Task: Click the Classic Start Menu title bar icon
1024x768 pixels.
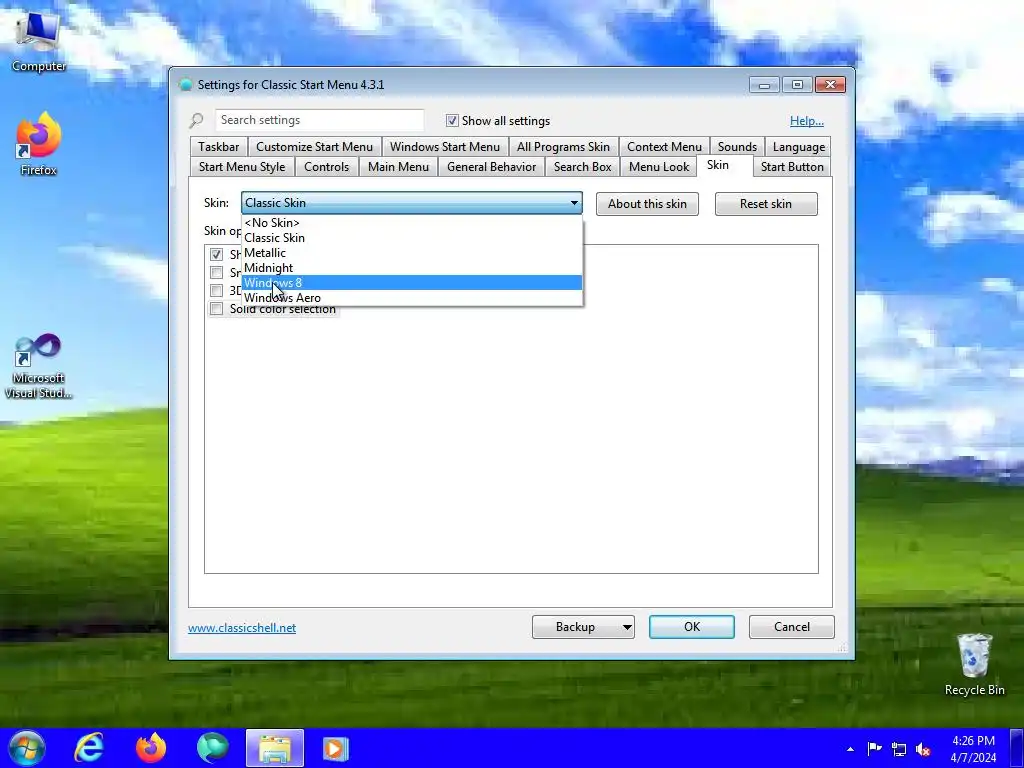Action: click(x=186, y=85)
